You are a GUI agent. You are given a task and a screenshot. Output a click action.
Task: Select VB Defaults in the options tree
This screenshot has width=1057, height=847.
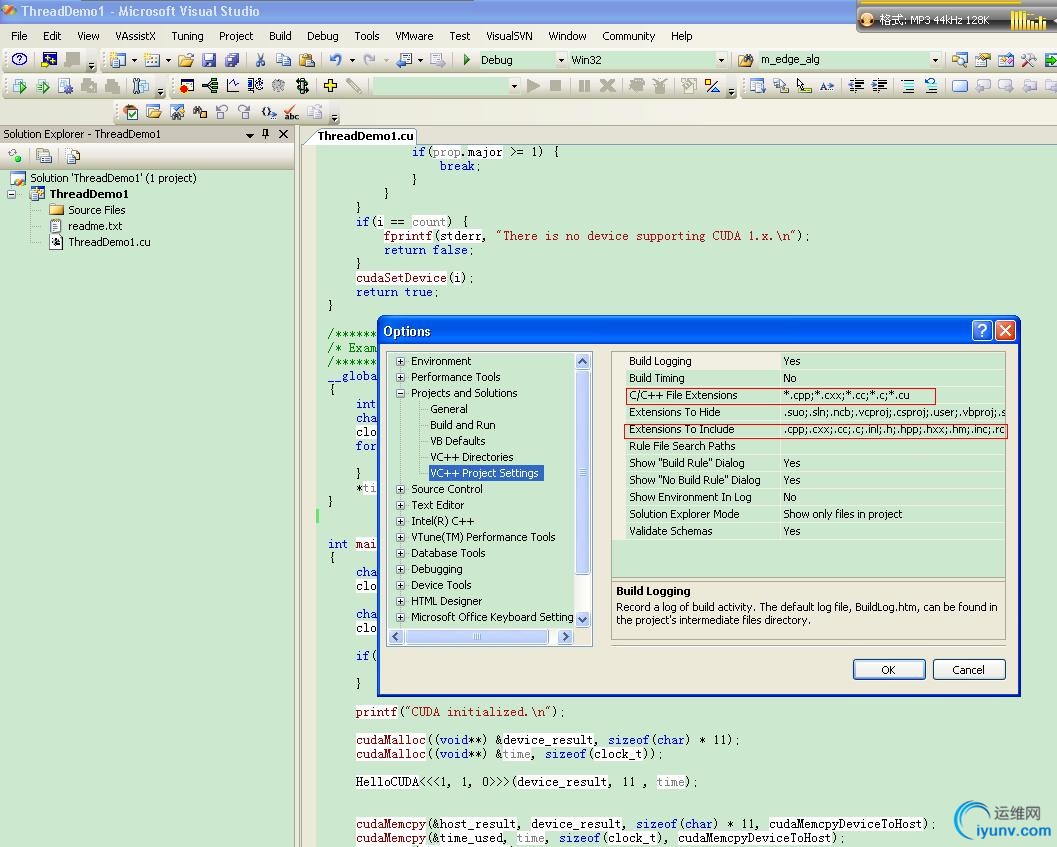457,441
